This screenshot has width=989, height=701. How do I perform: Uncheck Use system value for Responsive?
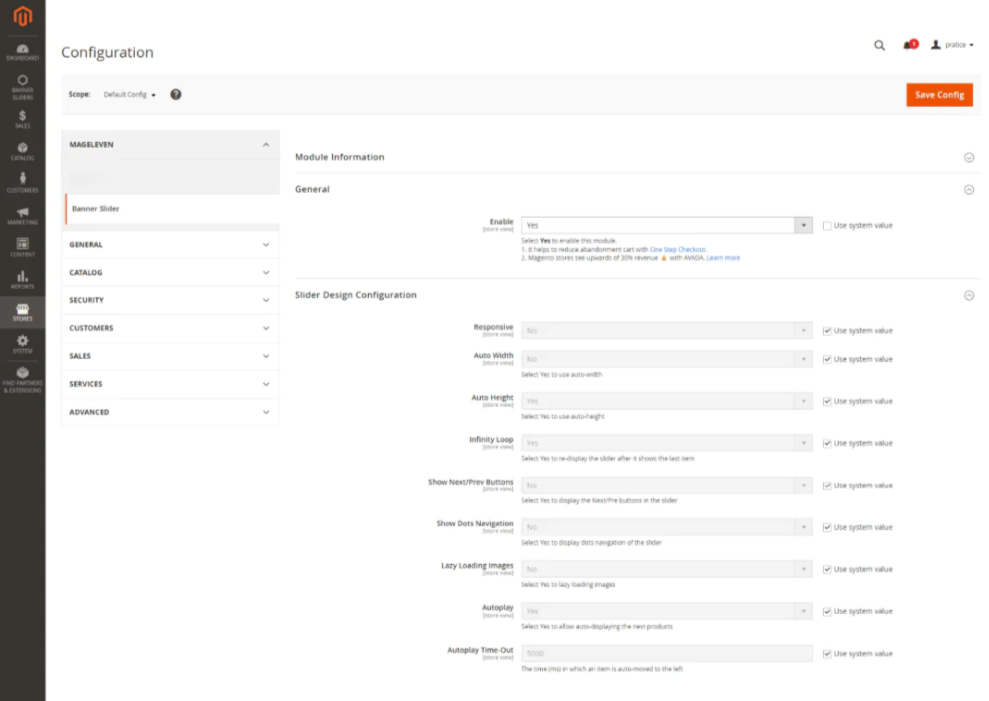(x=827, y=331)
